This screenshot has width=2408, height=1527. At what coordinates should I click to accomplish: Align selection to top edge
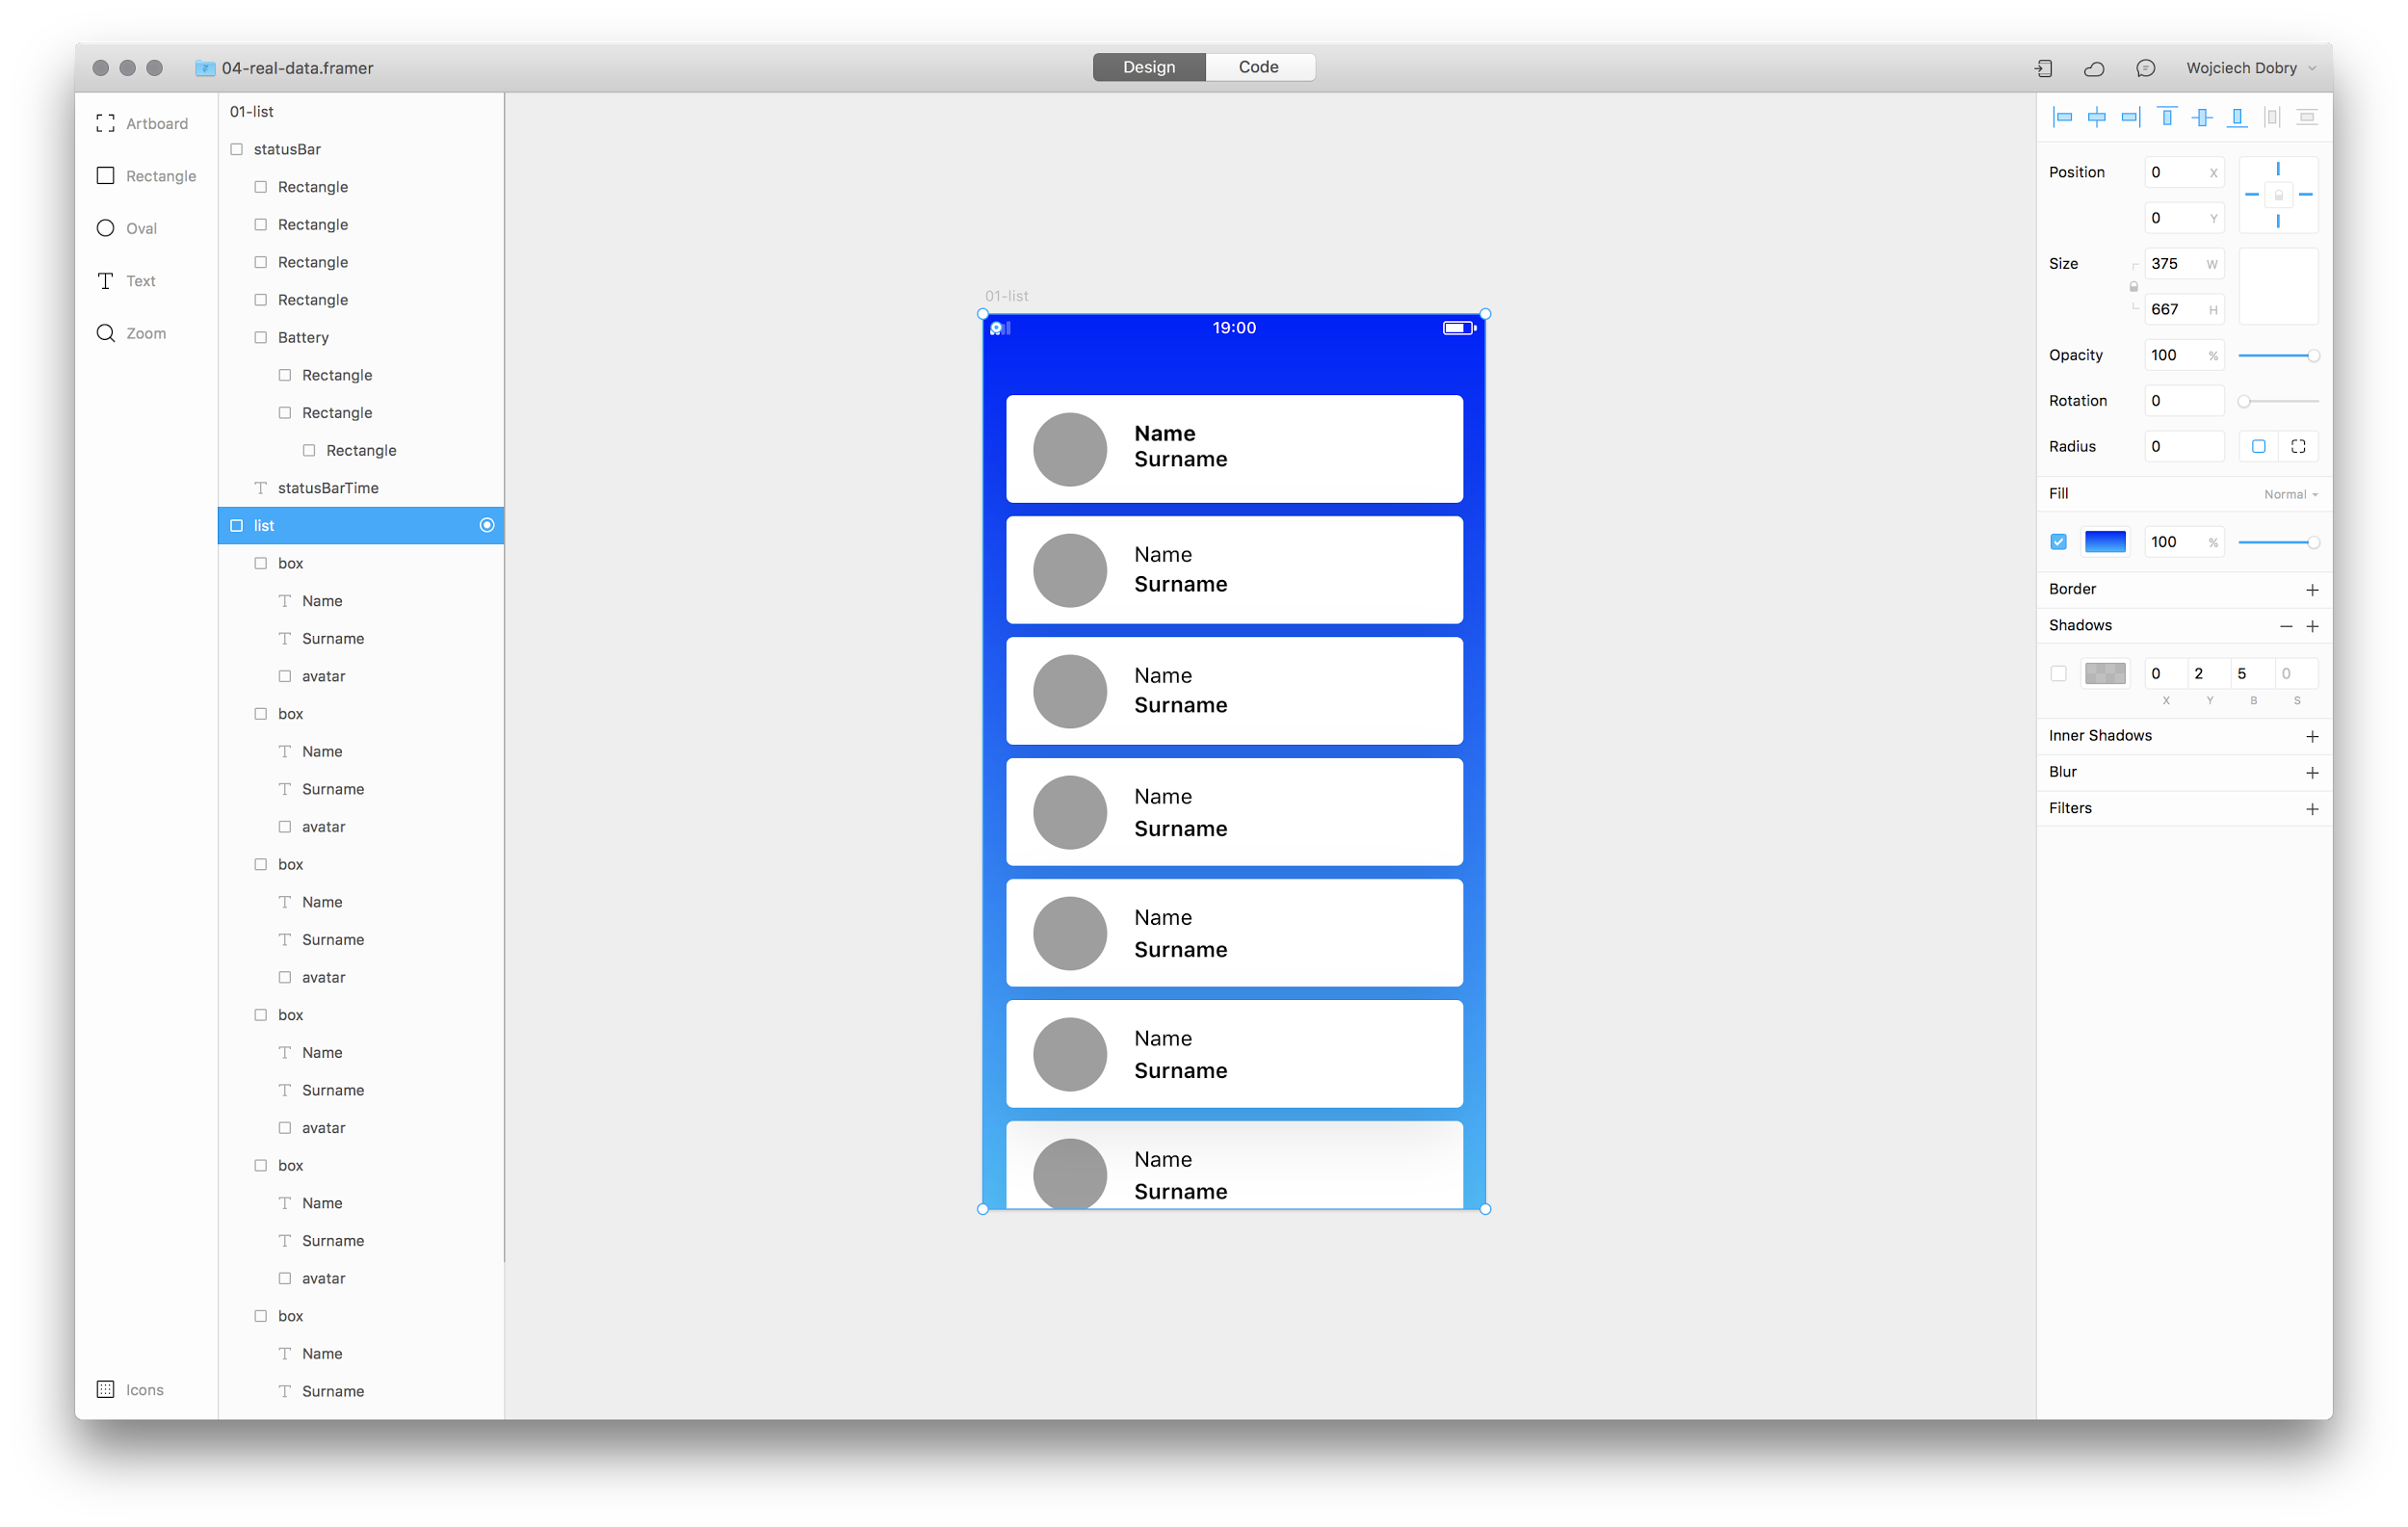click(x=2167, y=117)
